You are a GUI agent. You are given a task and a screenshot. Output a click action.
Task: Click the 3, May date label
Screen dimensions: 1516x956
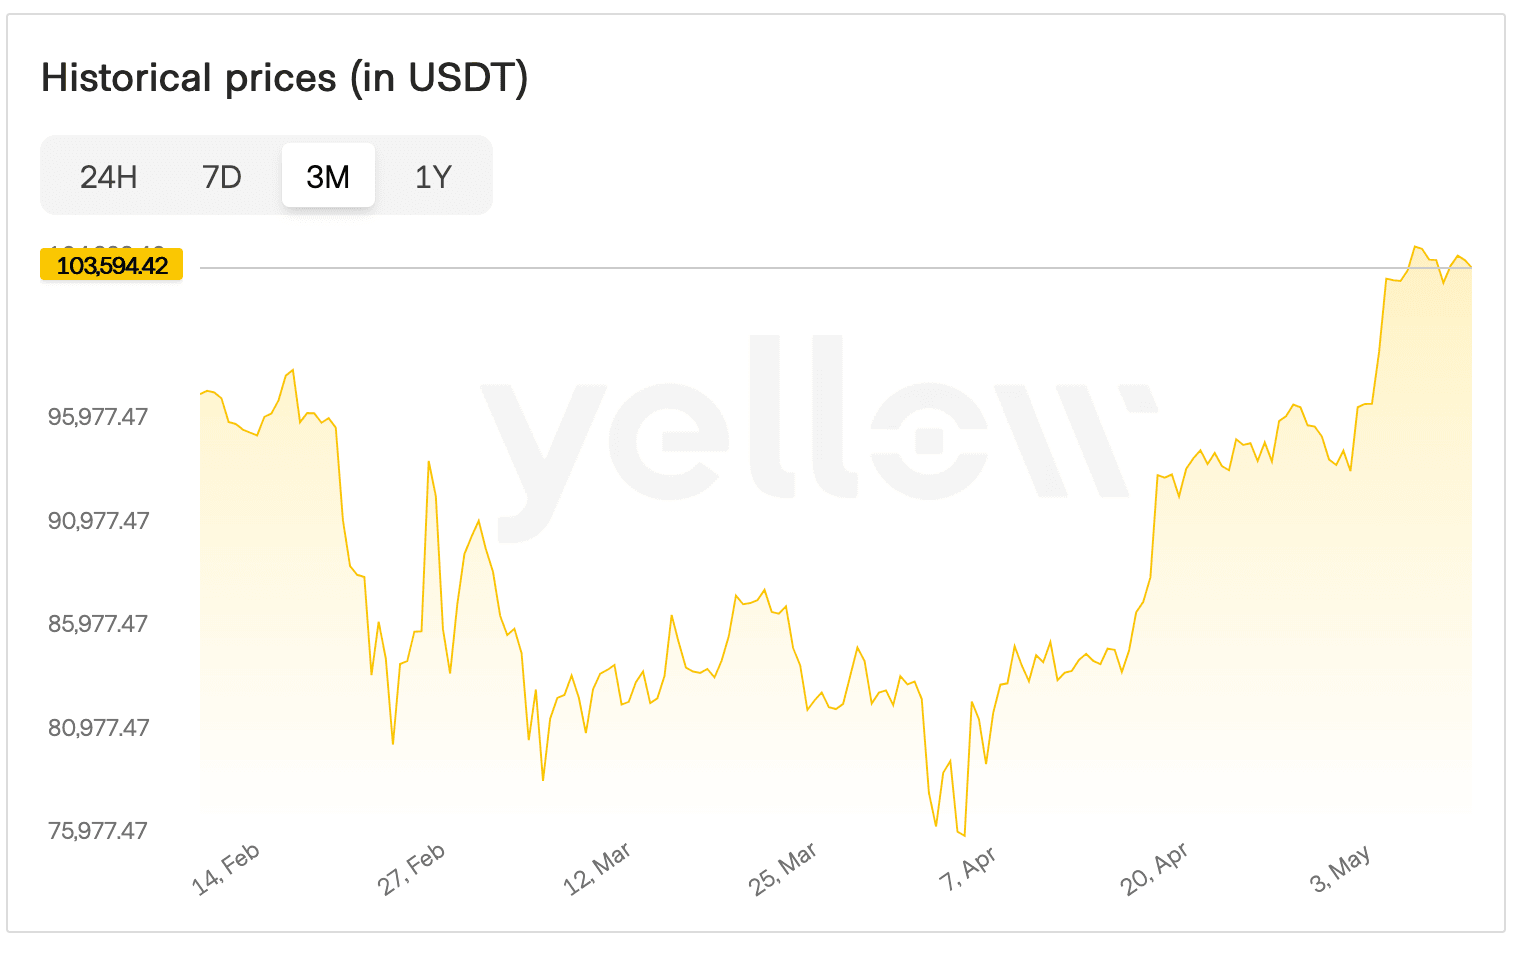click(x=1340, y=868)
